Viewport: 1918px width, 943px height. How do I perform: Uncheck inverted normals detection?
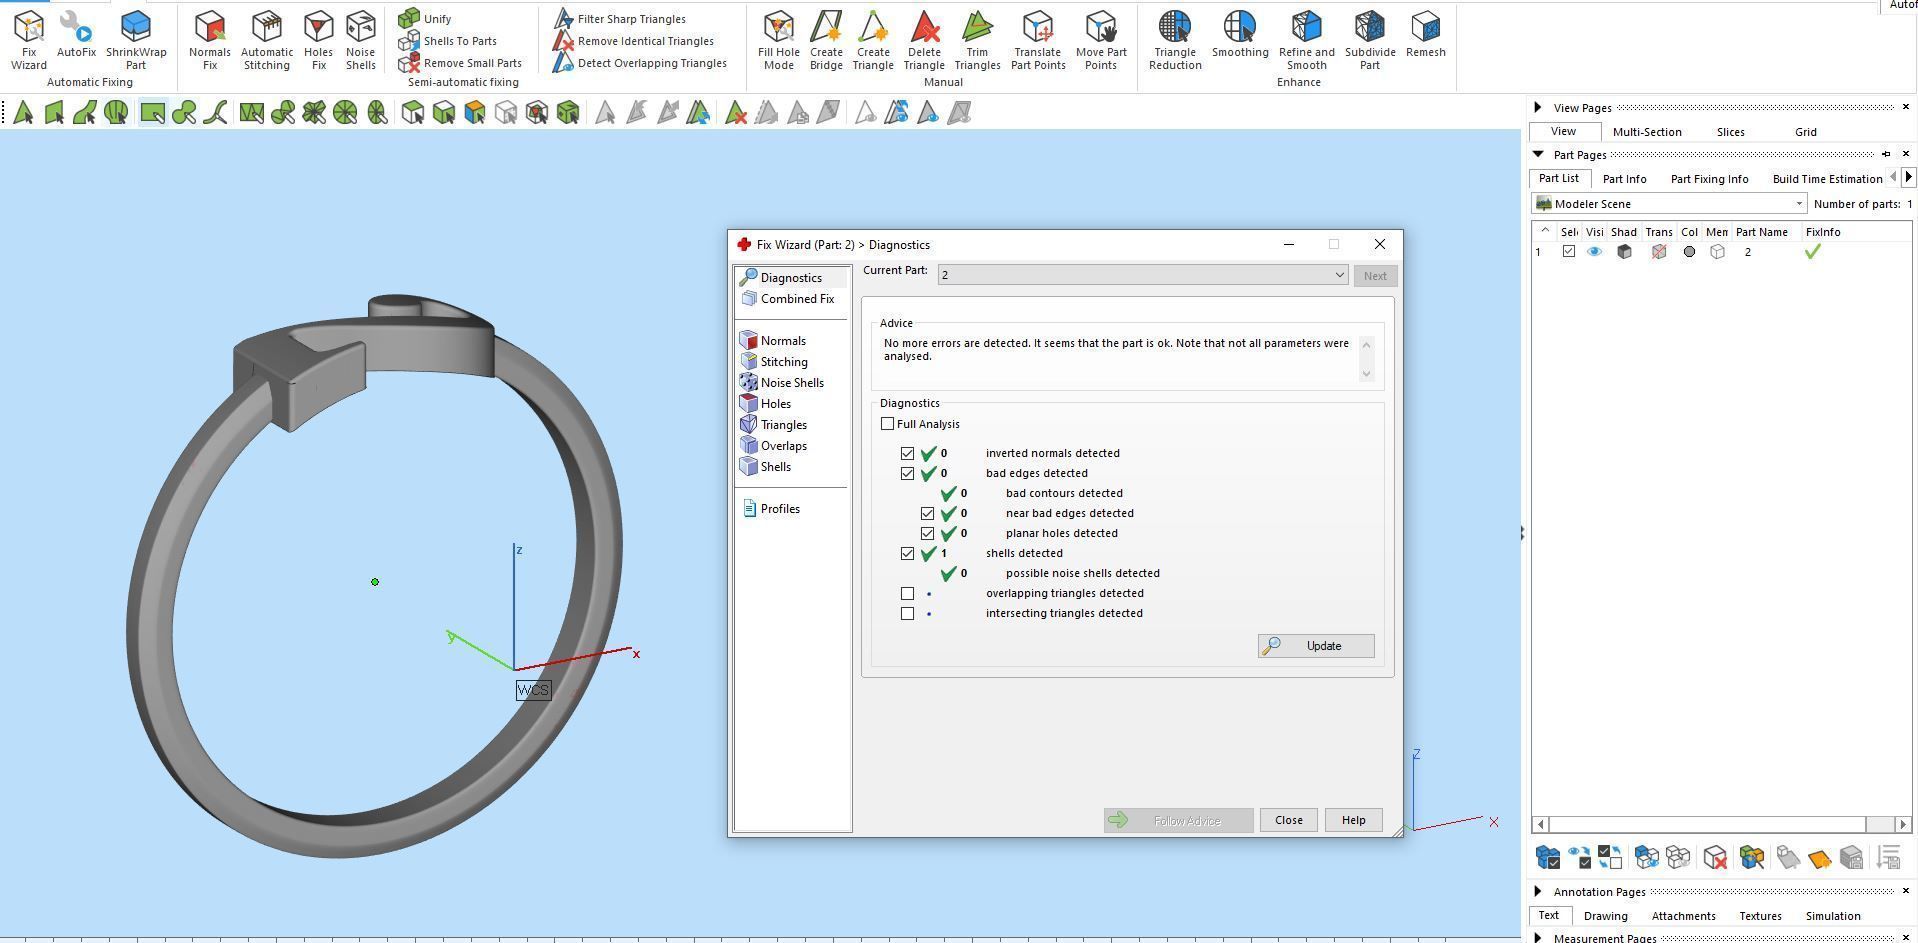[907, 453]
